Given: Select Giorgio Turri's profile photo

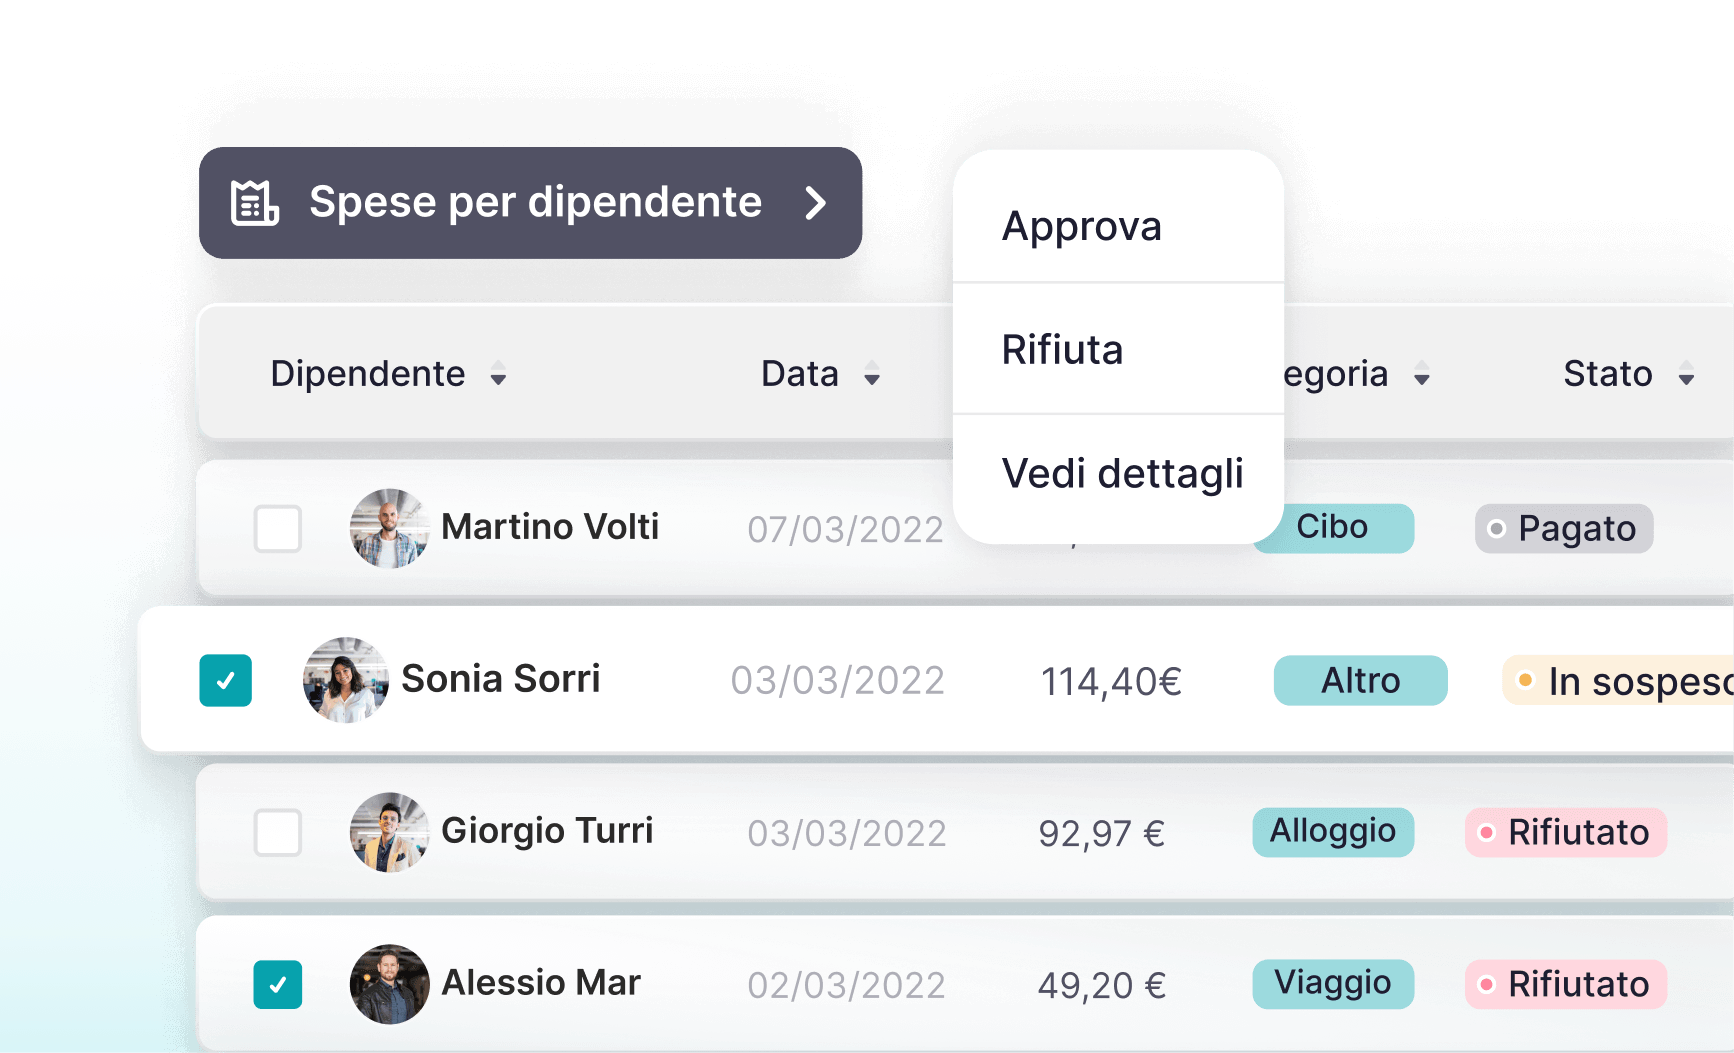Looking at the screenshot, I should [x=389, y=832].
